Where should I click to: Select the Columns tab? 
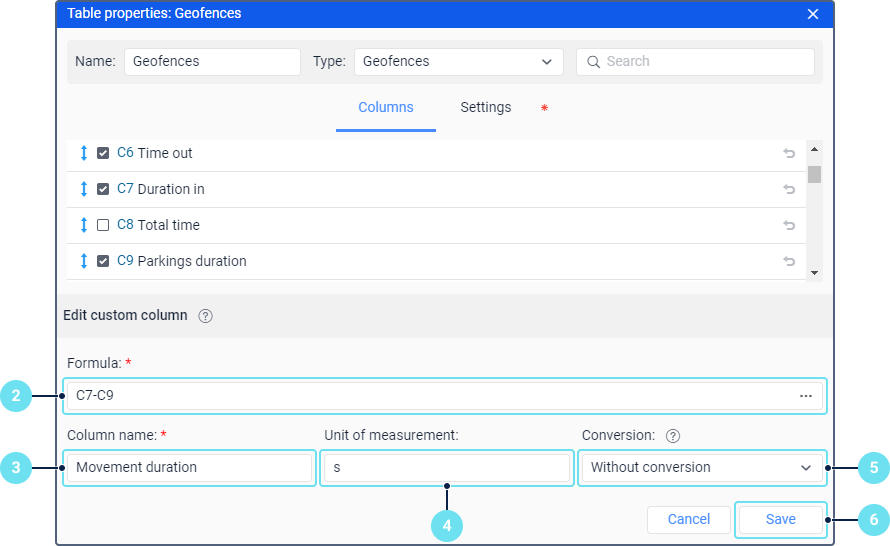pyautogui.click(x=385, y=108)
